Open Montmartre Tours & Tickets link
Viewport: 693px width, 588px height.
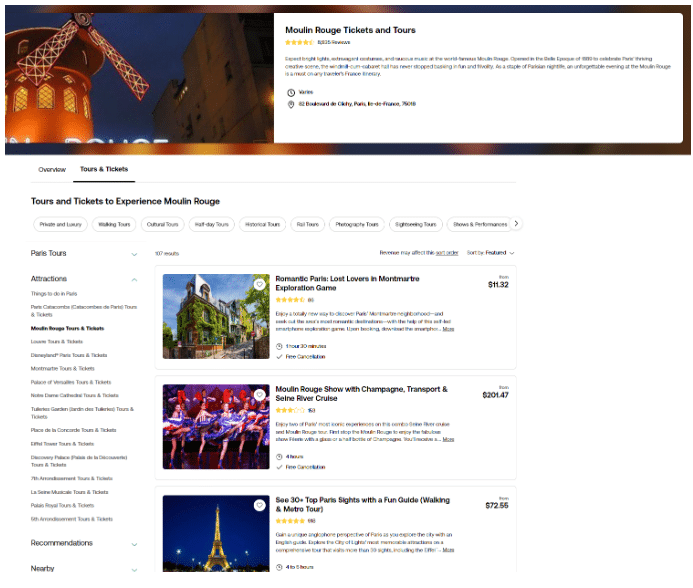[62, 368]
